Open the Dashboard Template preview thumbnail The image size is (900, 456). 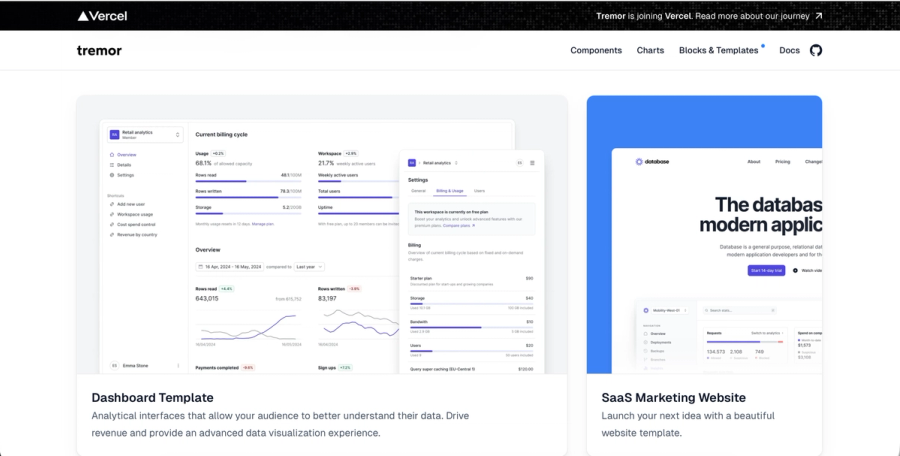322,235
